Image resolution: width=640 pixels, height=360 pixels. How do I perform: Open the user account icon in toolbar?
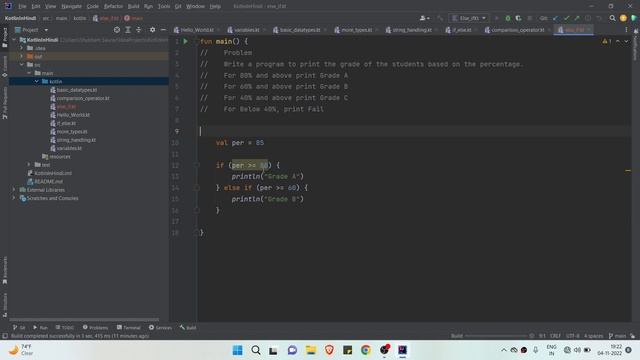(424, 18)
